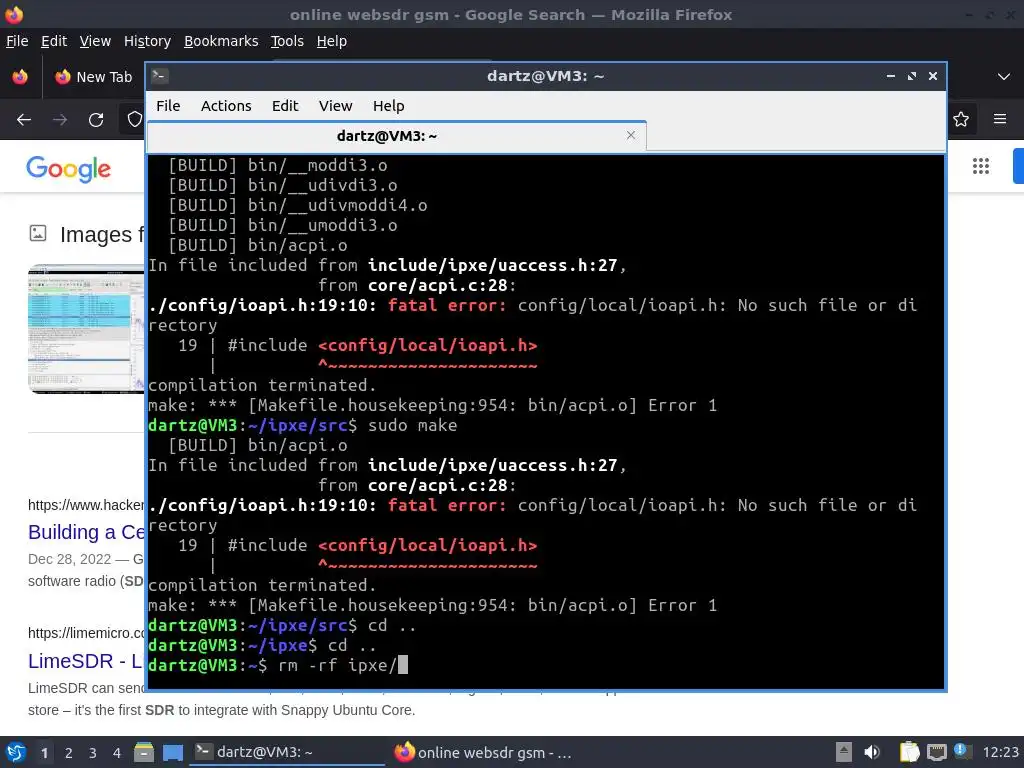Close the dartz@VM3 terminal tab
Image resolution: width=1024 pixels, height=768 pixels.
pyautogui.click(x=631, y=135)
